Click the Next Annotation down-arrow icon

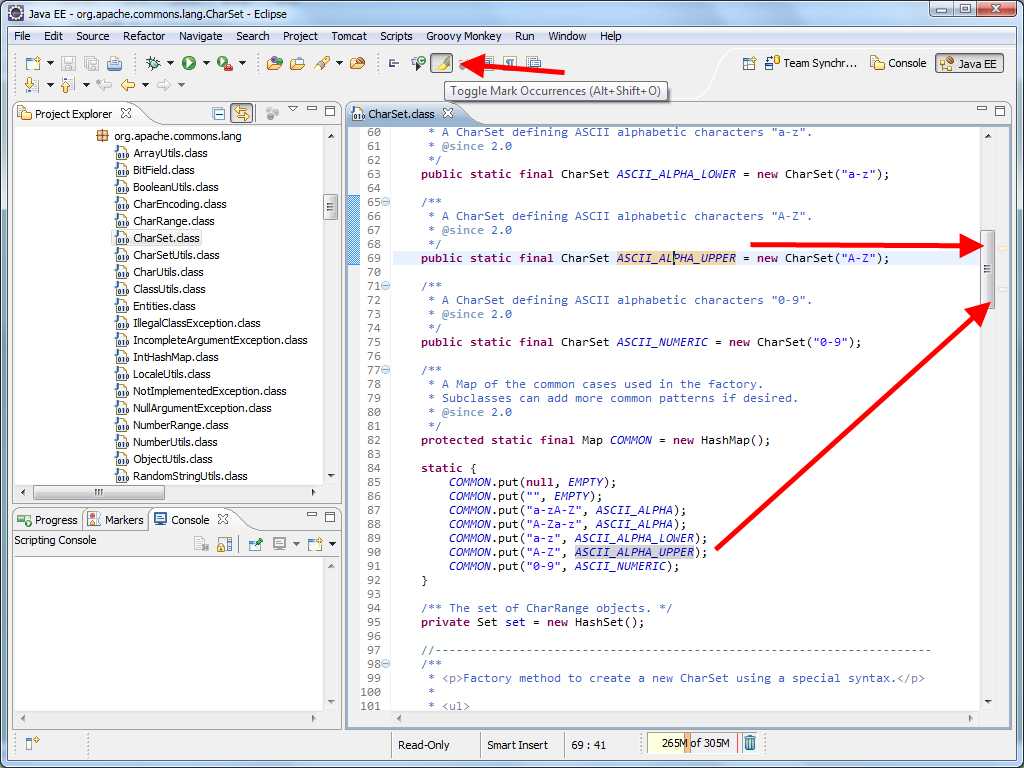[x=30, y=85]
